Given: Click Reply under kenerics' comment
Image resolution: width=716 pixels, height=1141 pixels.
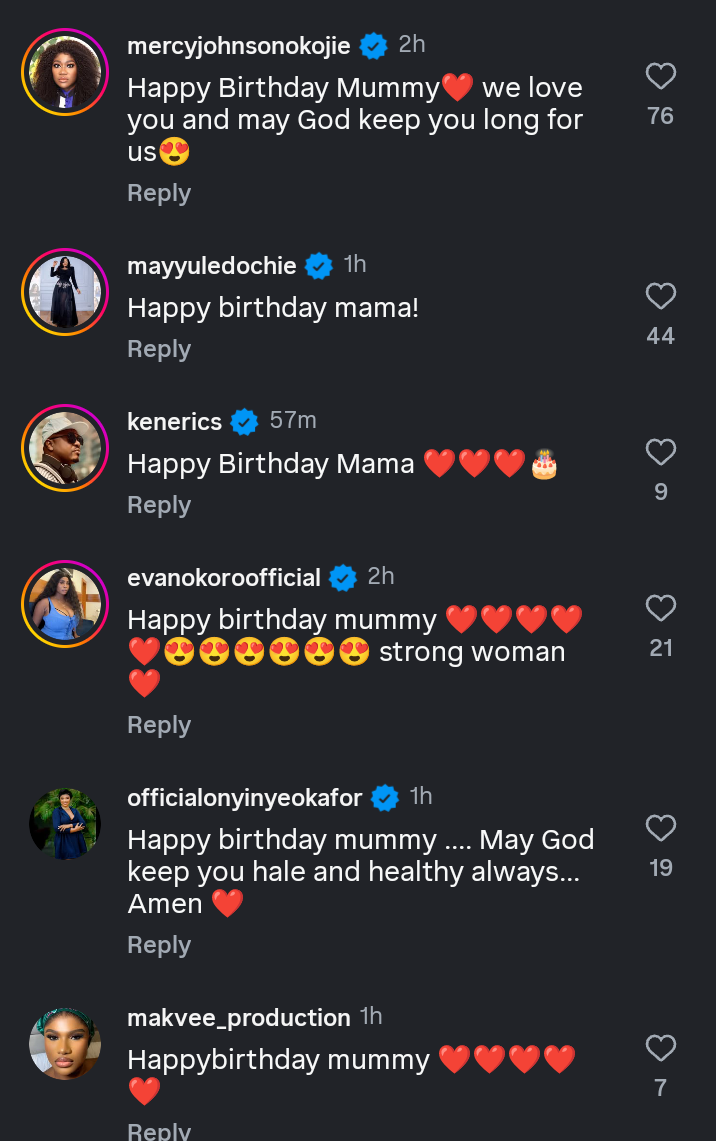Looking at the screenshot, I should pyautogui.click(x=158, y=505).
